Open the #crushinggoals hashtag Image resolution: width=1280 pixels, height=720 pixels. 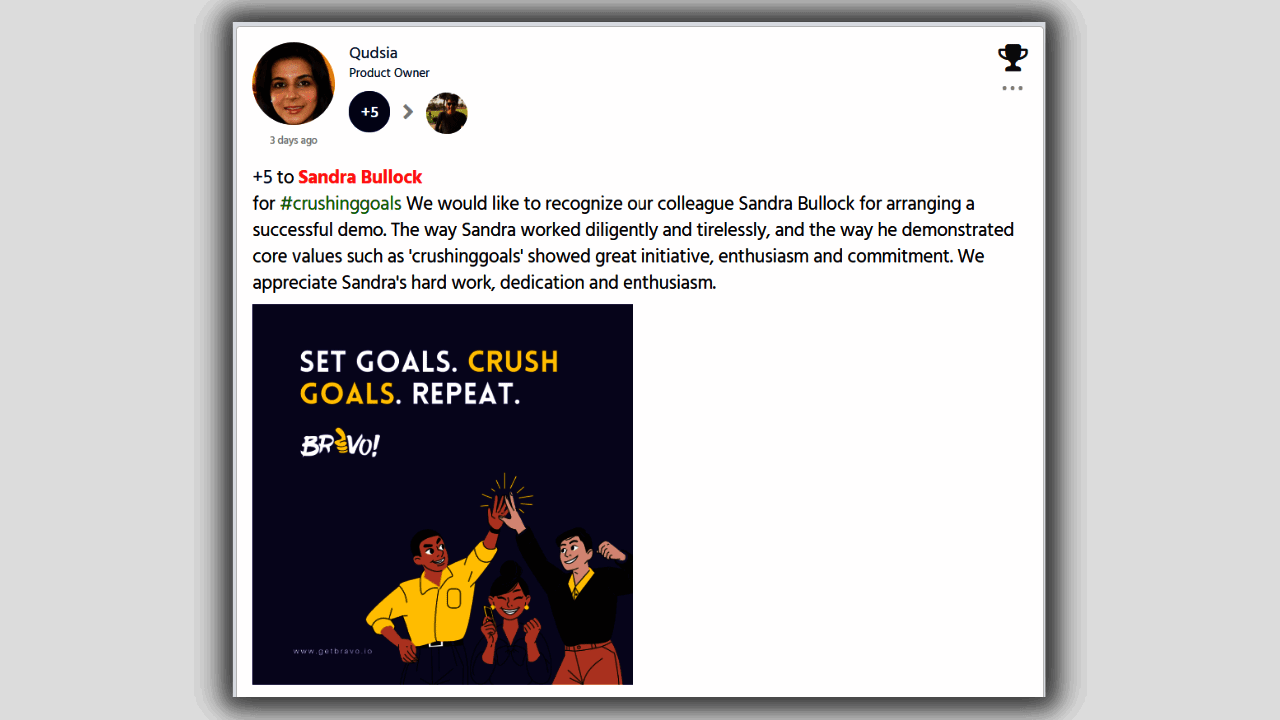(340, 204)
